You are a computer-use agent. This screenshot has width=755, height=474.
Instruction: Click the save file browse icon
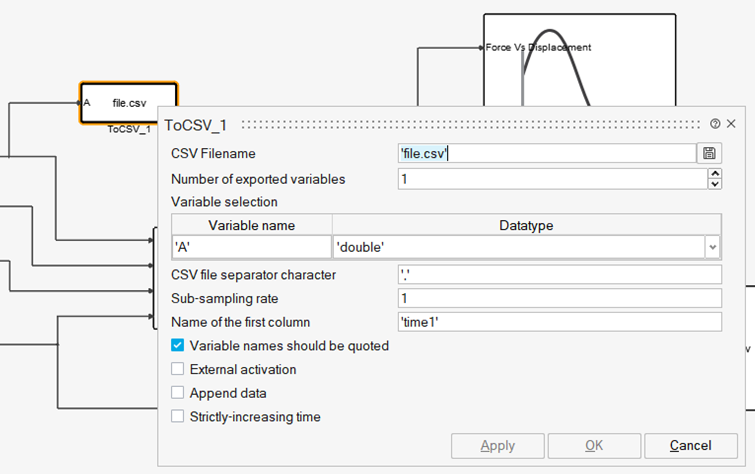point(709,153)
